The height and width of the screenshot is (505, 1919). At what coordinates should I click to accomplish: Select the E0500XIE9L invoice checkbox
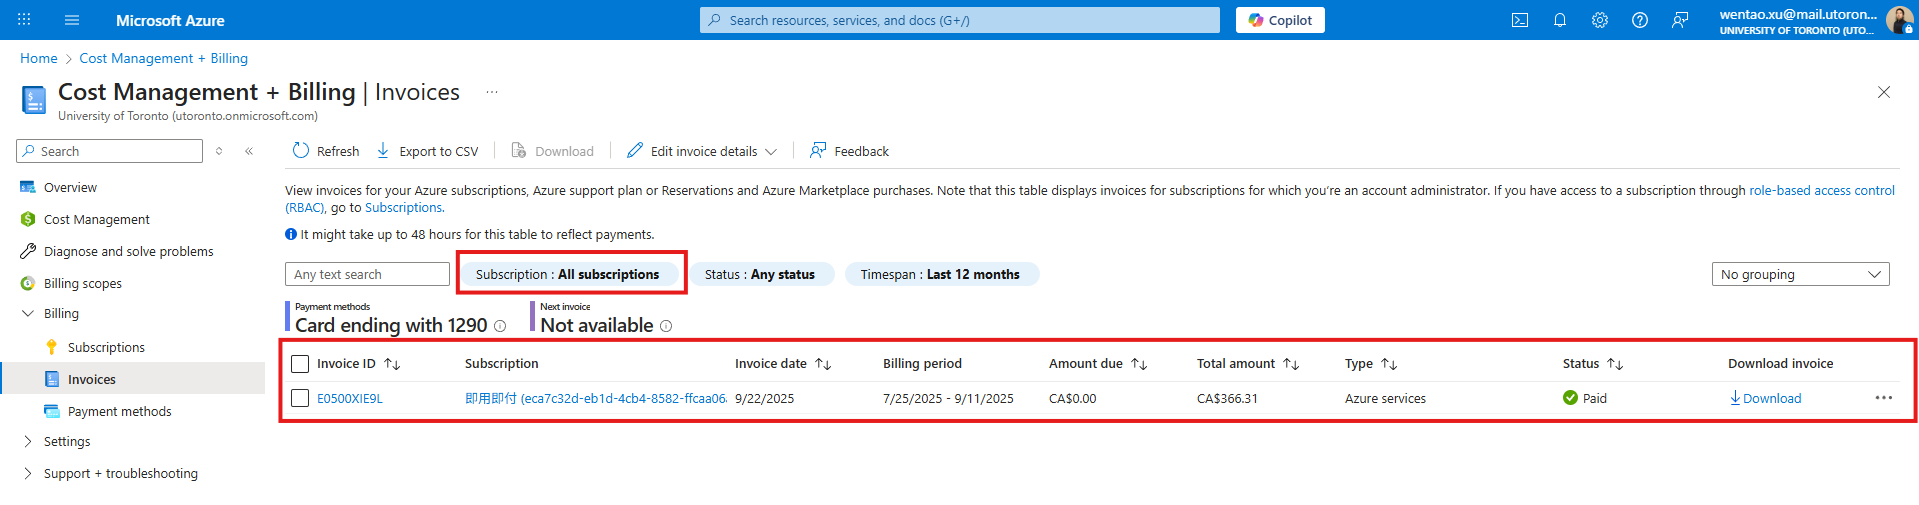300,398
